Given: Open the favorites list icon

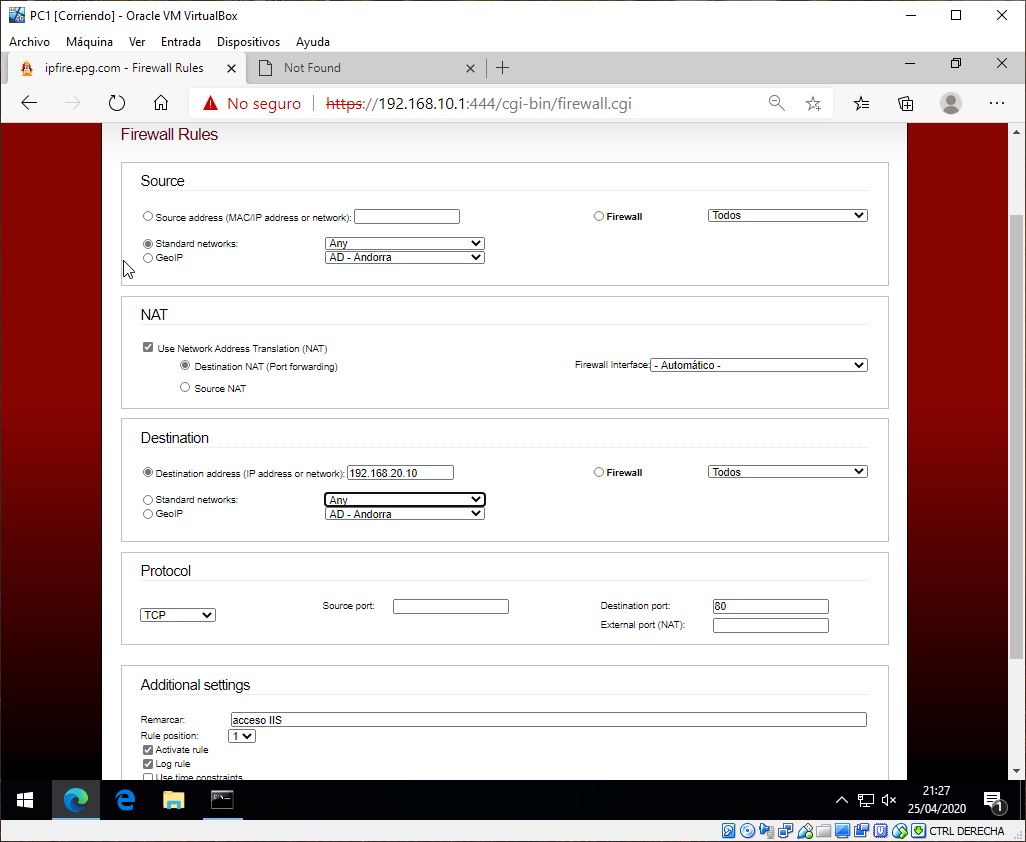Looking at the screenshot, I should (x=862, y=103).
